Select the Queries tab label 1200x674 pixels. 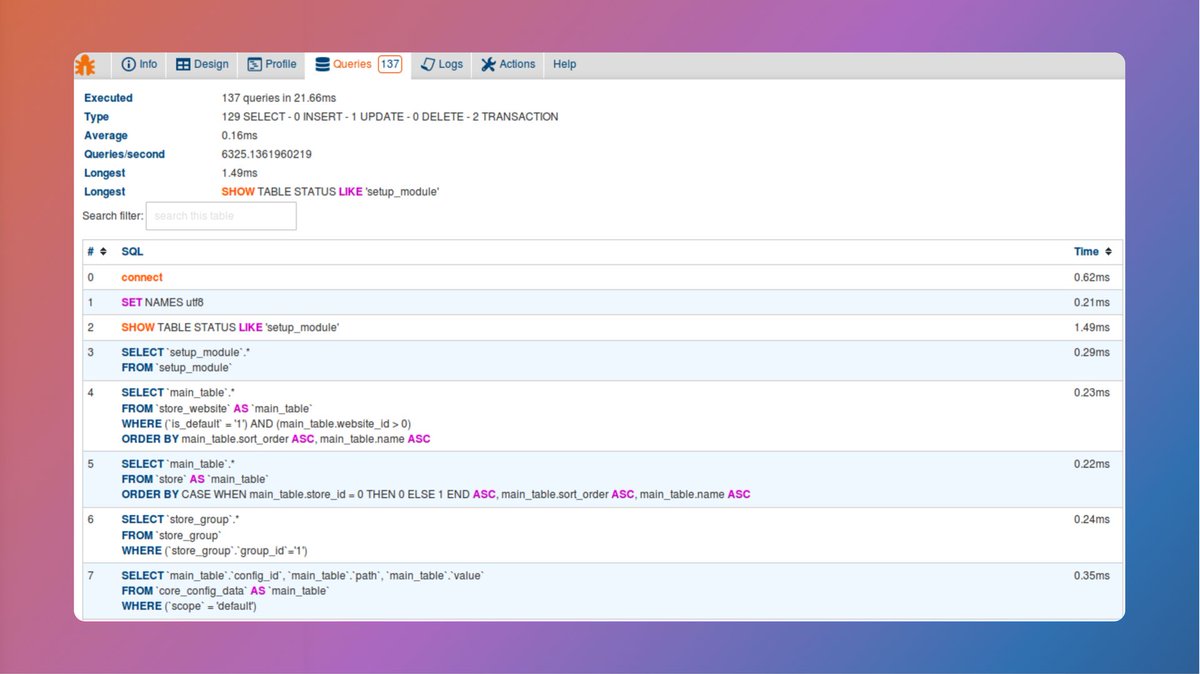[x=352, y=64]
